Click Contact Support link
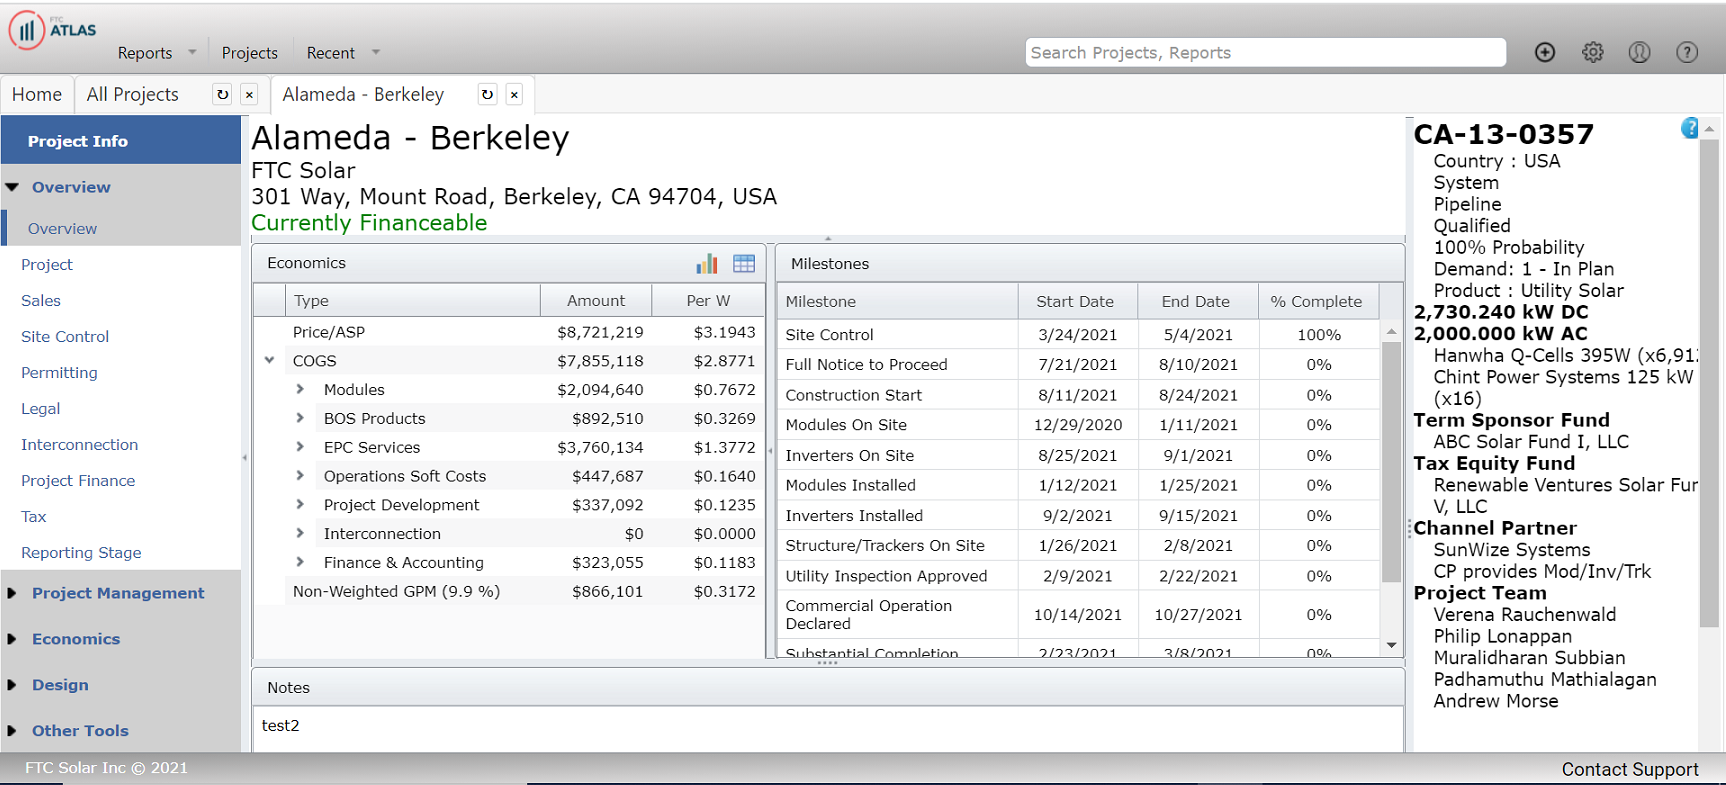The width and height of the screenshot is (1726, 785). (1630, 769)
